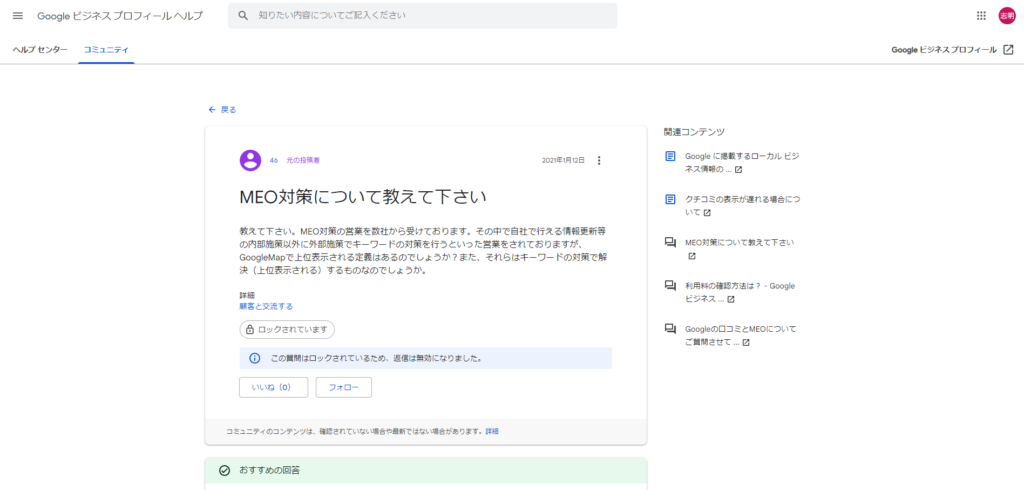Screen dimensions: 1024x490
Task: Open the 顧客と交流する category link
Action: [266, 306]
